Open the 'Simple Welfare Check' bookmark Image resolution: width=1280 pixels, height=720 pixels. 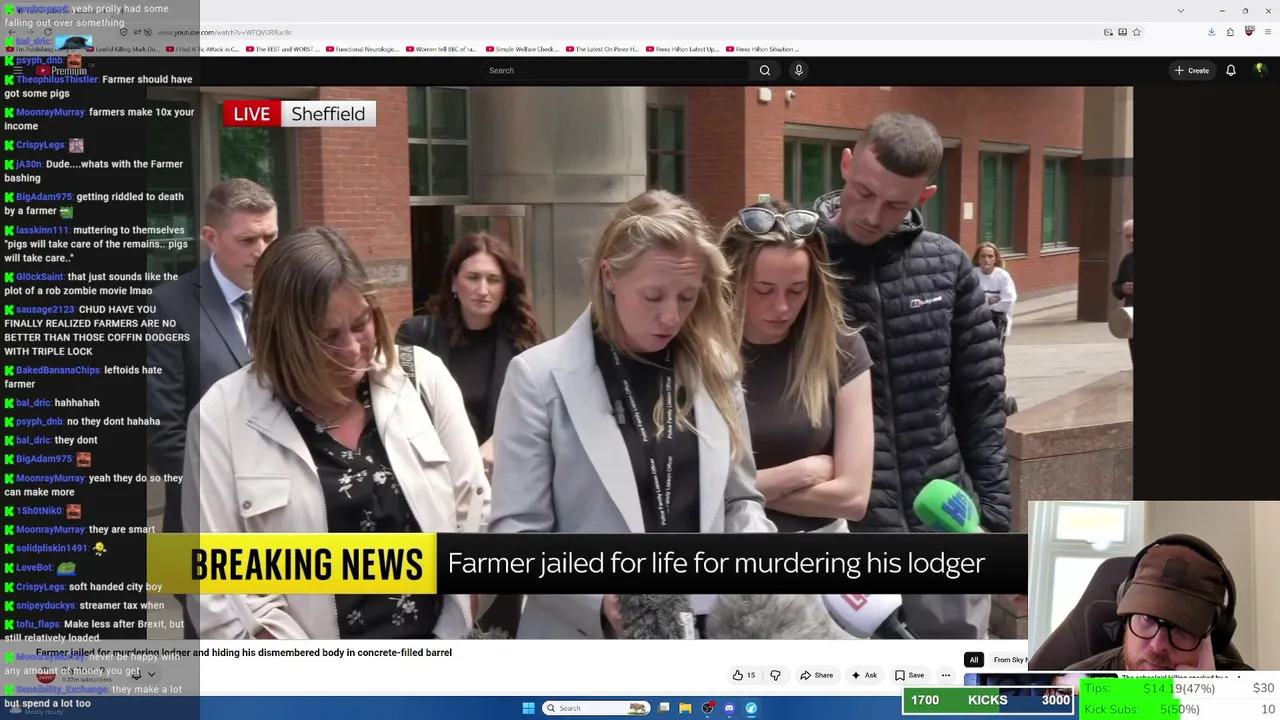tap(522, 49)
